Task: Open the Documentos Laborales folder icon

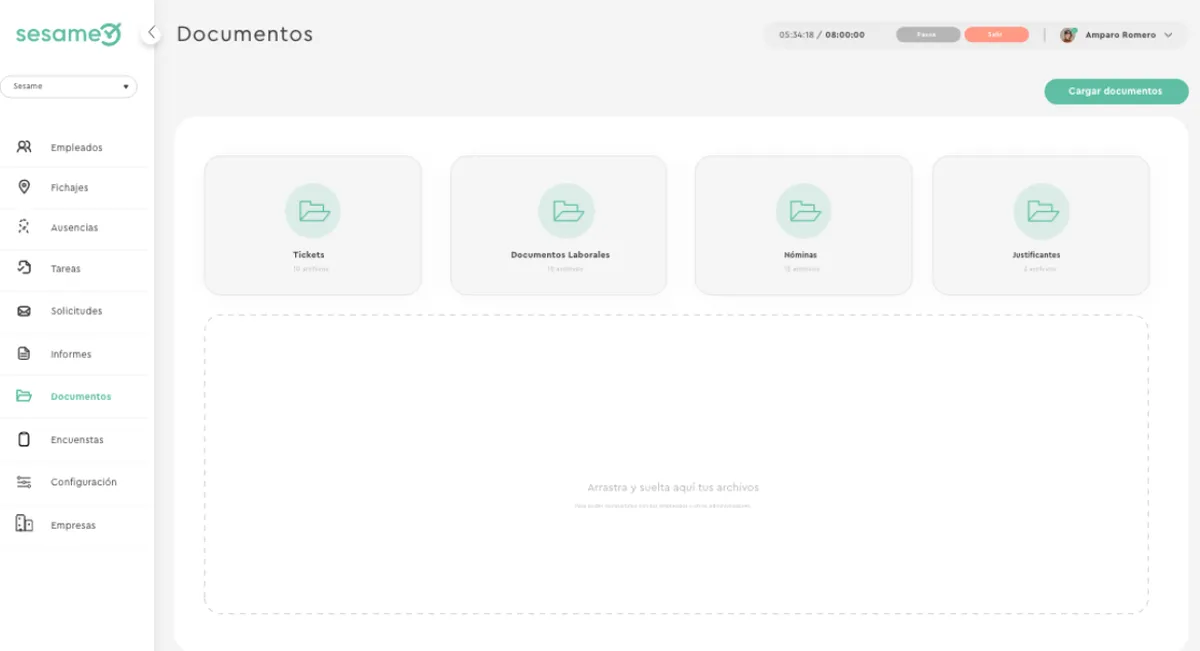Action: point(567,211)
